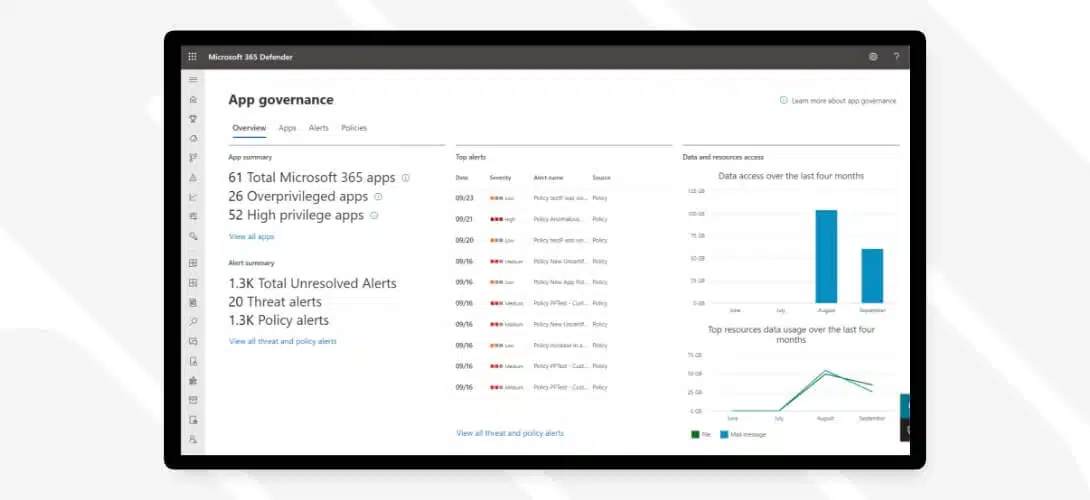Click info icon beside High privilege apps
This screenshot has height=500, width=1090.
[374, 216]
